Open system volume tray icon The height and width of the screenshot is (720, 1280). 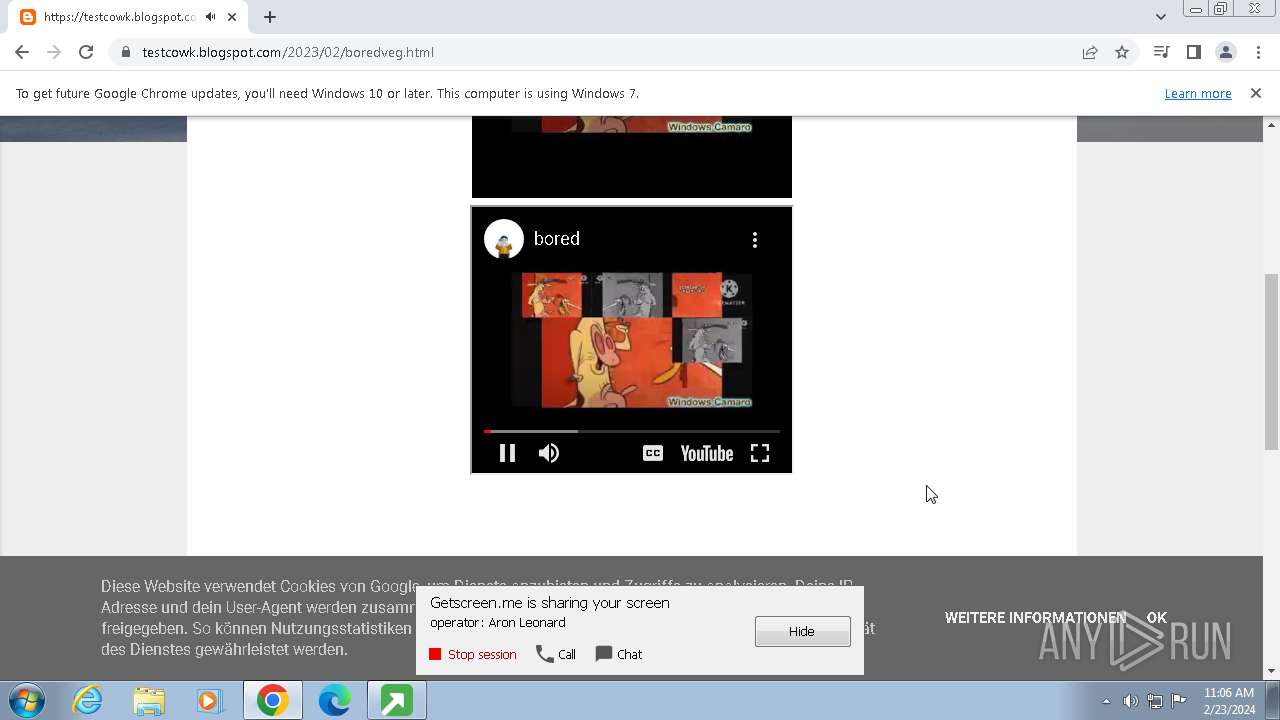click(x=1130, y=701)
